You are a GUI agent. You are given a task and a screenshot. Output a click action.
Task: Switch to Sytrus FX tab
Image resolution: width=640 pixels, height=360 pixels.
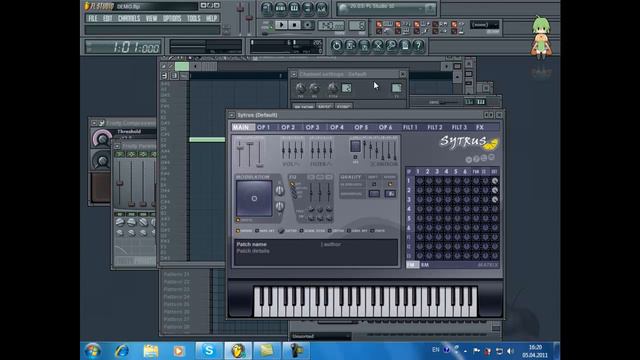pos(480,127)
